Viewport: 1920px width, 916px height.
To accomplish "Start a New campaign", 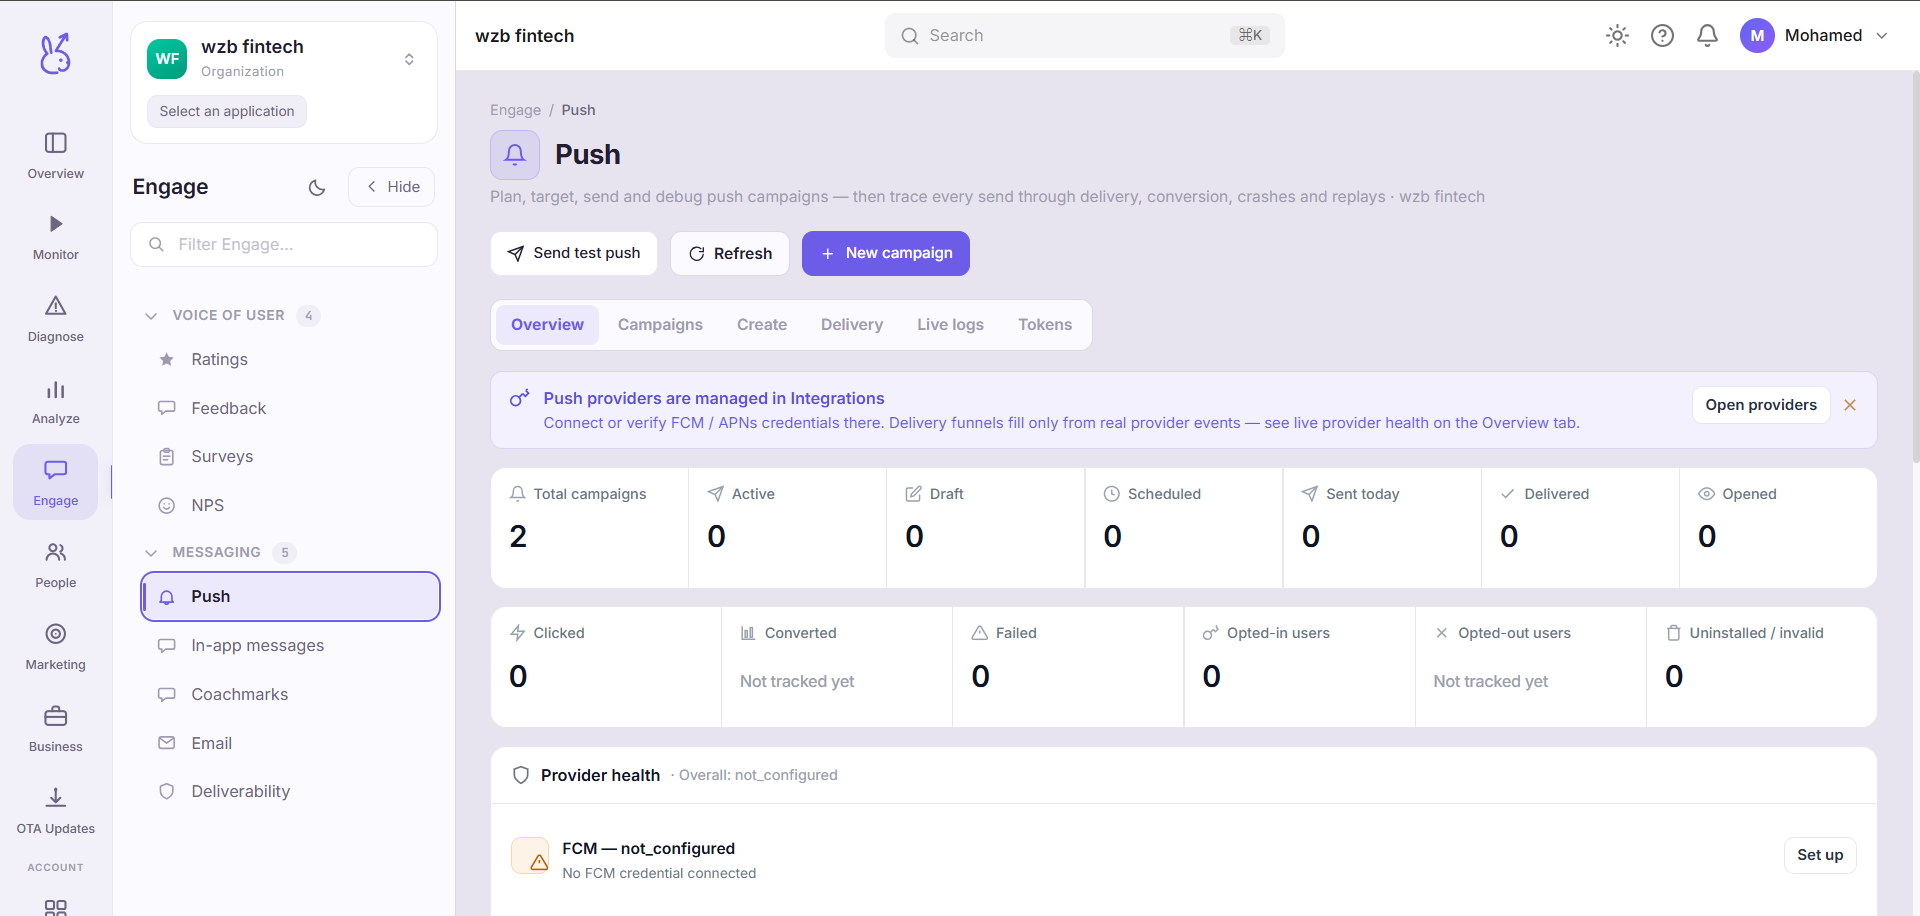I will pyautogui.click(x=886, y=254).
